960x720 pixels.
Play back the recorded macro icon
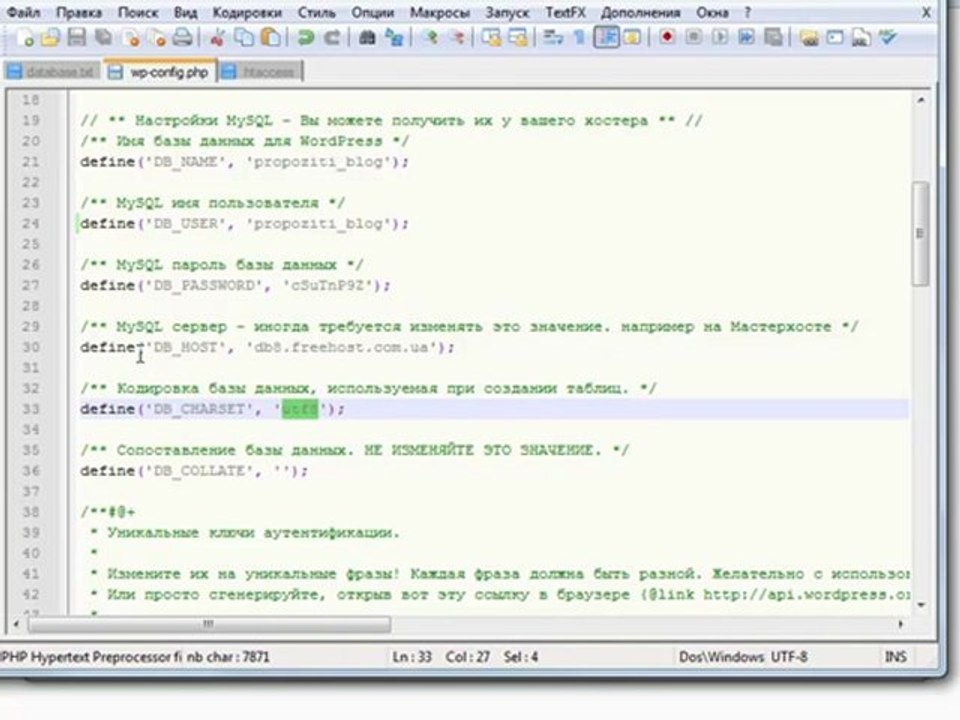pos(720,38)
